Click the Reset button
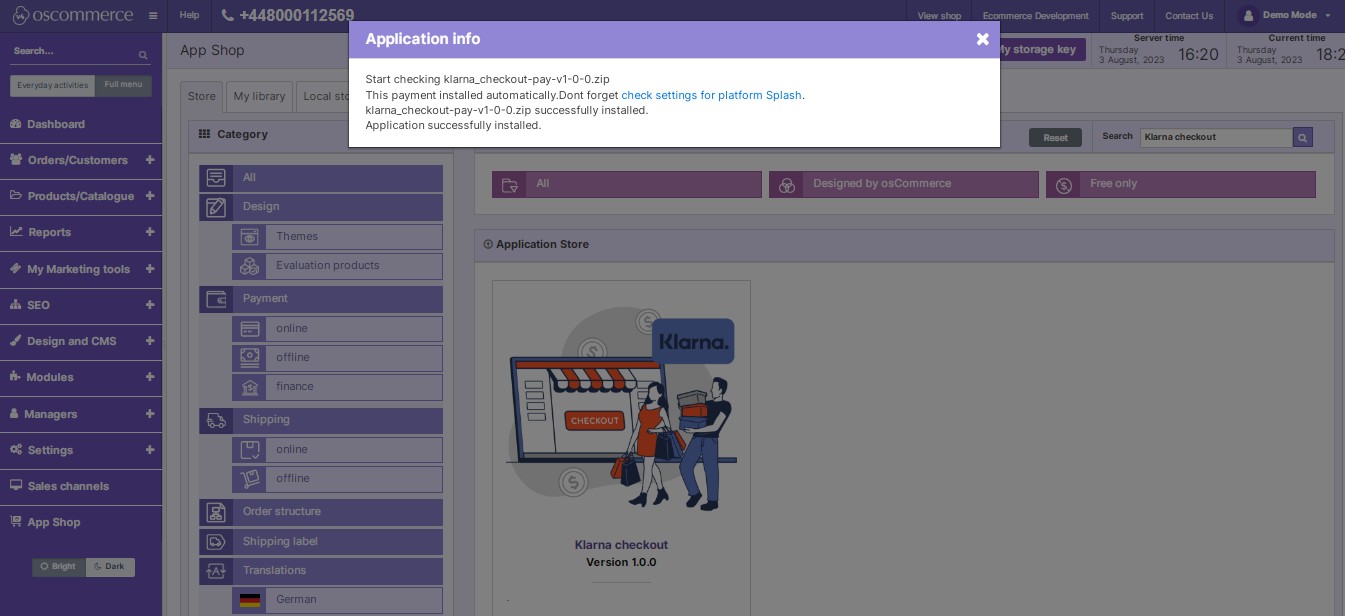The height and width of the screenshot is (616, 1345). coord(1055,138)
